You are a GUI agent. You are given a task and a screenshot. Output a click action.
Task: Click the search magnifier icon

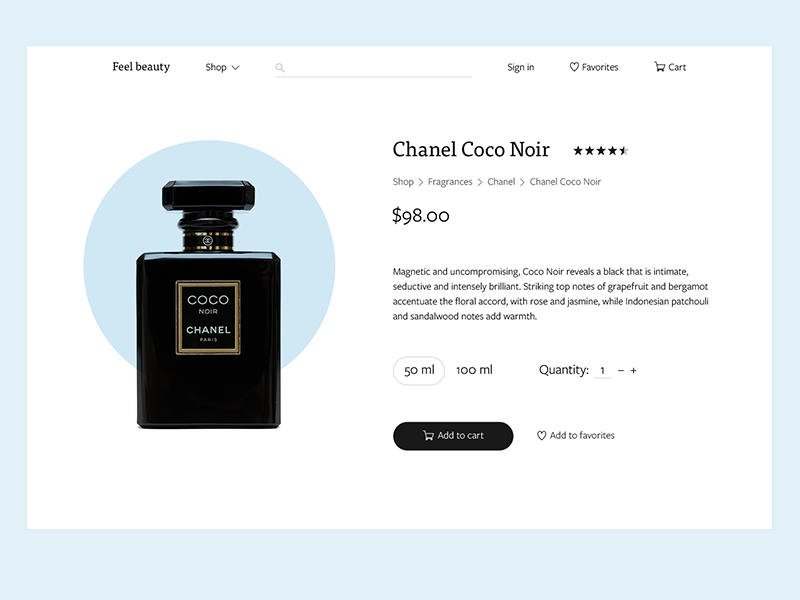[x=280, y=67]
